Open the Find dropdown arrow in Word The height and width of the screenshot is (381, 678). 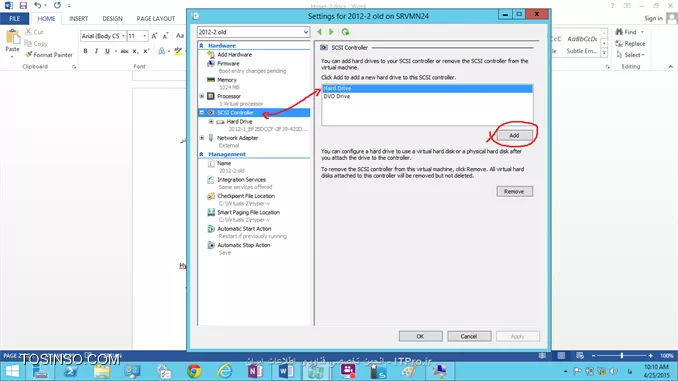pos(642,32)
